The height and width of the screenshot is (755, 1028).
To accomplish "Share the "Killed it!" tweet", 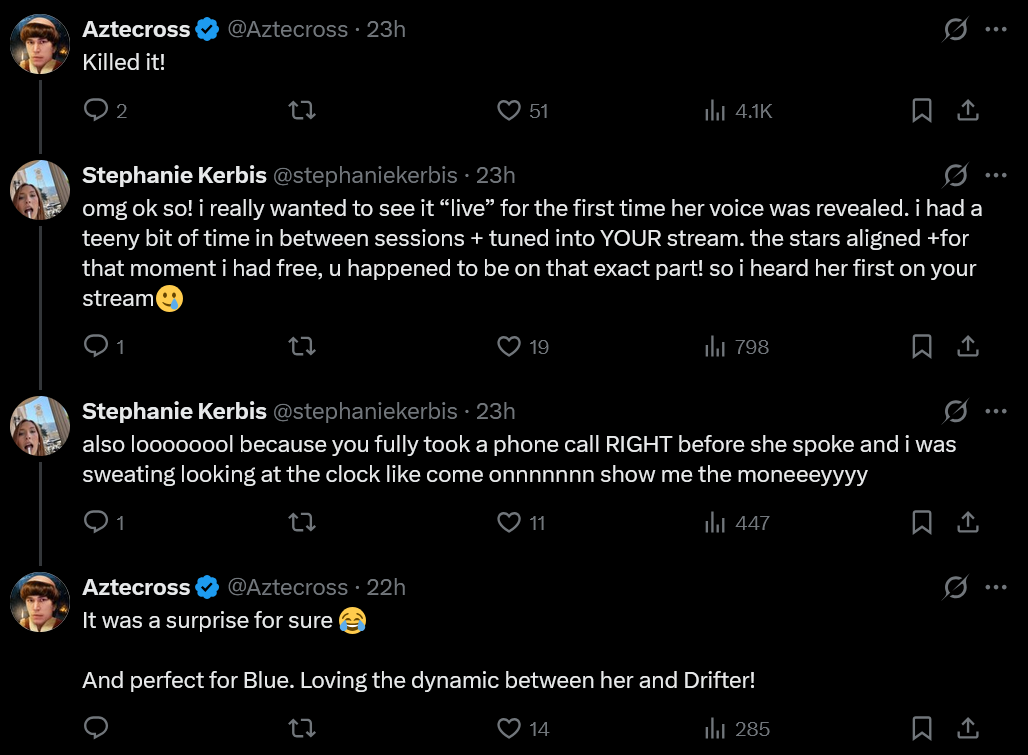I will [x=968, y=111].
